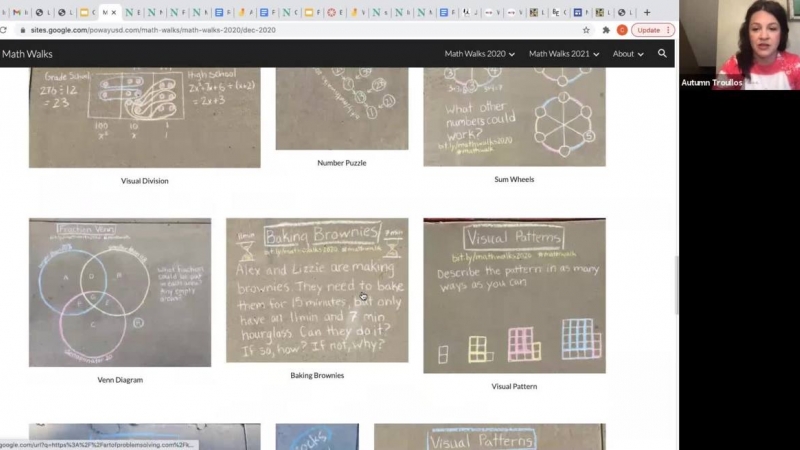Image resolution: width=800 pixels, height=450 pixels.
Task: Open the orange profile avatar
Action: 622,30
